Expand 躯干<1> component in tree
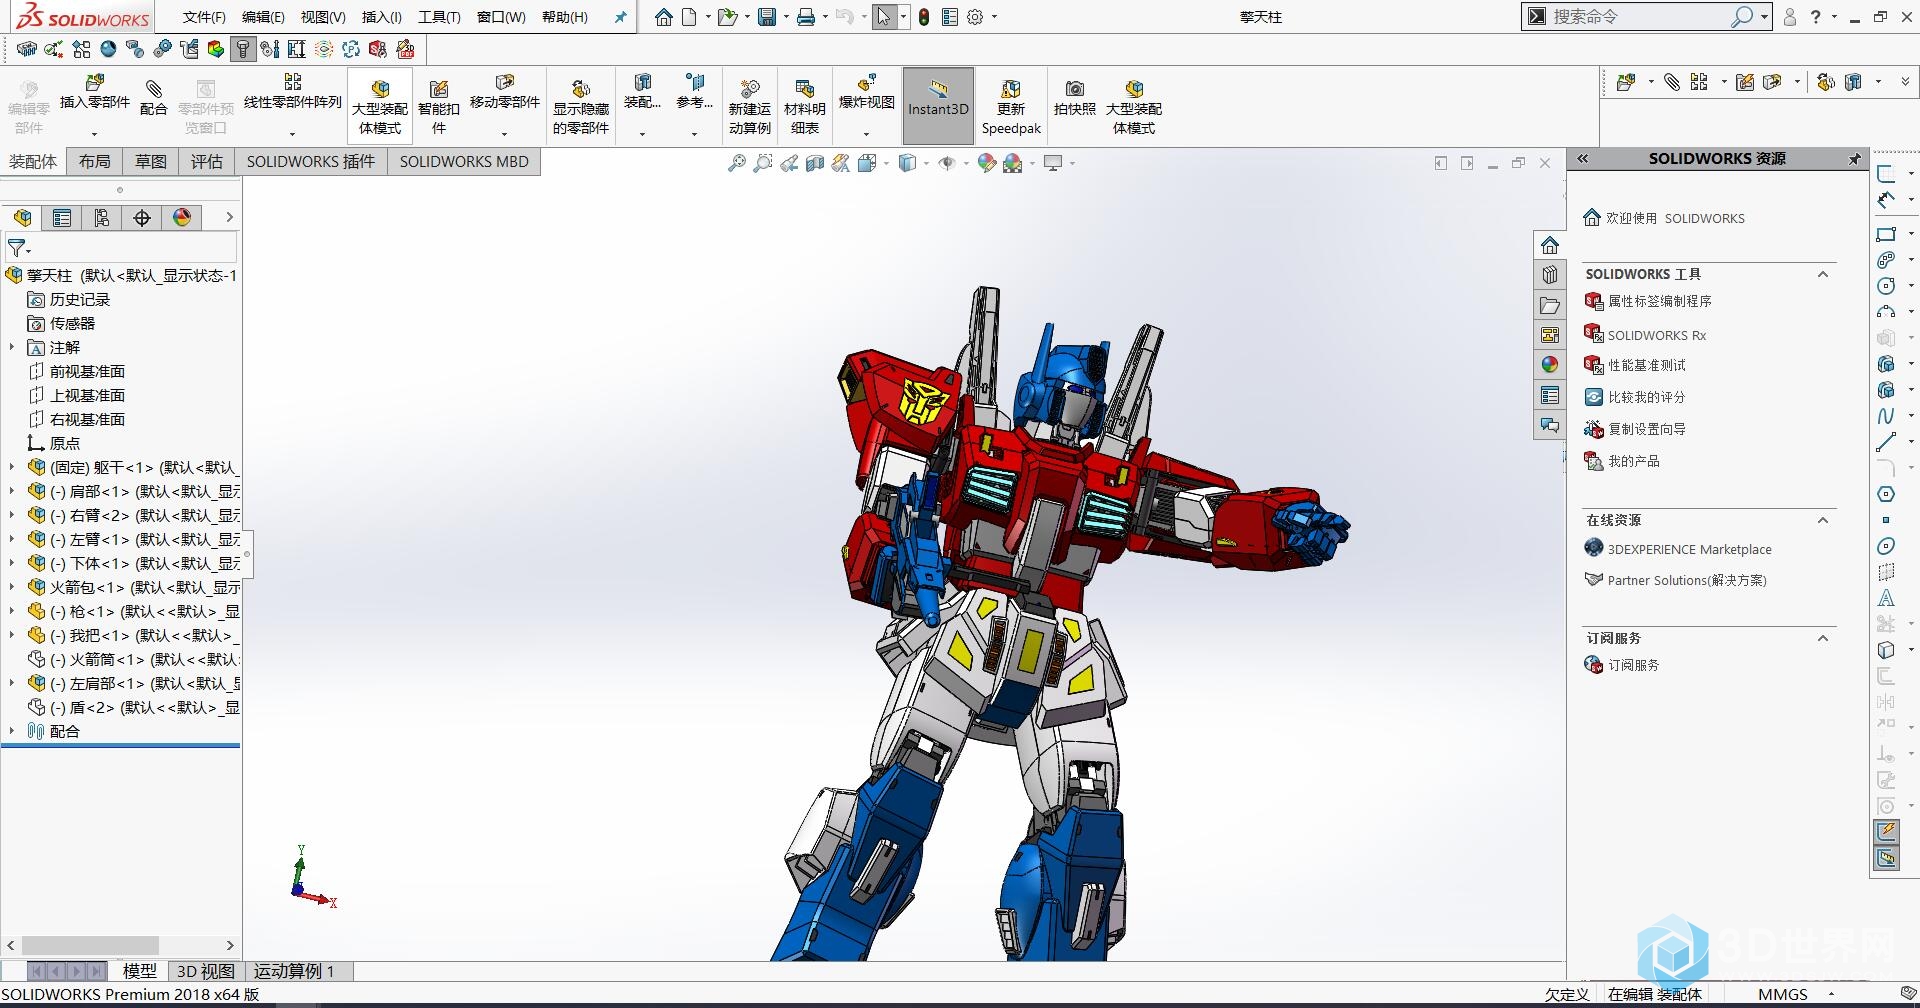This screenshot has width=1920, height=1008. pos(12,467)
